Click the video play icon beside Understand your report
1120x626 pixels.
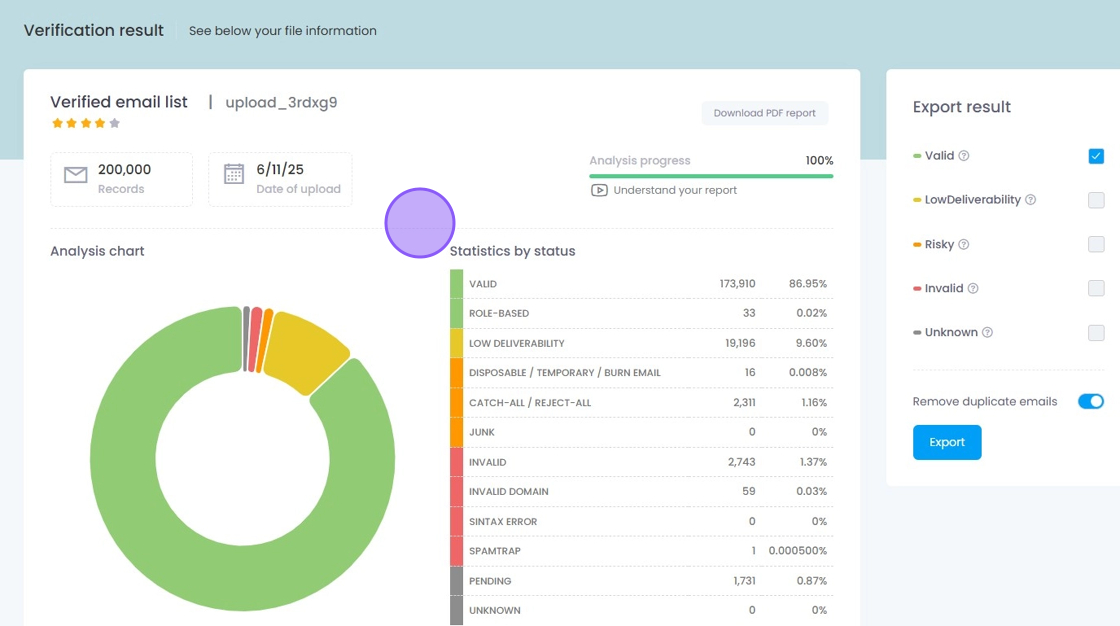599,190
